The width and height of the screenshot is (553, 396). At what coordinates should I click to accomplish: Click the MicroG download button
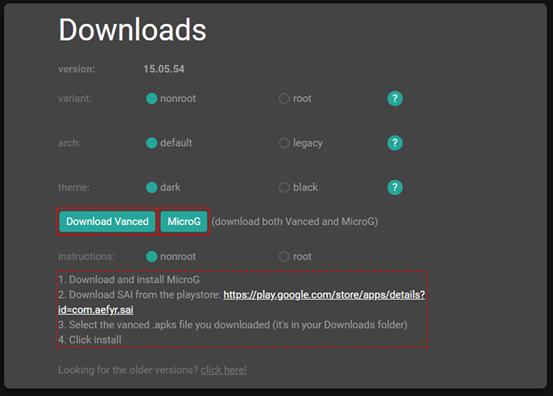tap(184, 221)
